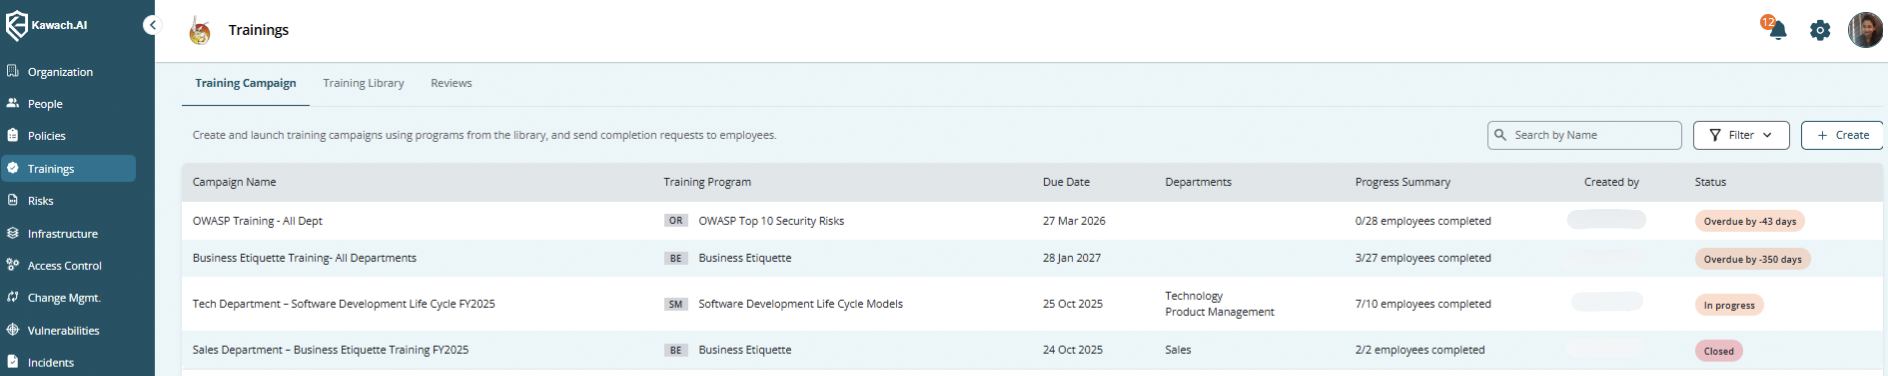Open the notifications bell with 12 badge
This screenshot has width=1888, height=376.
(1775, 28)
